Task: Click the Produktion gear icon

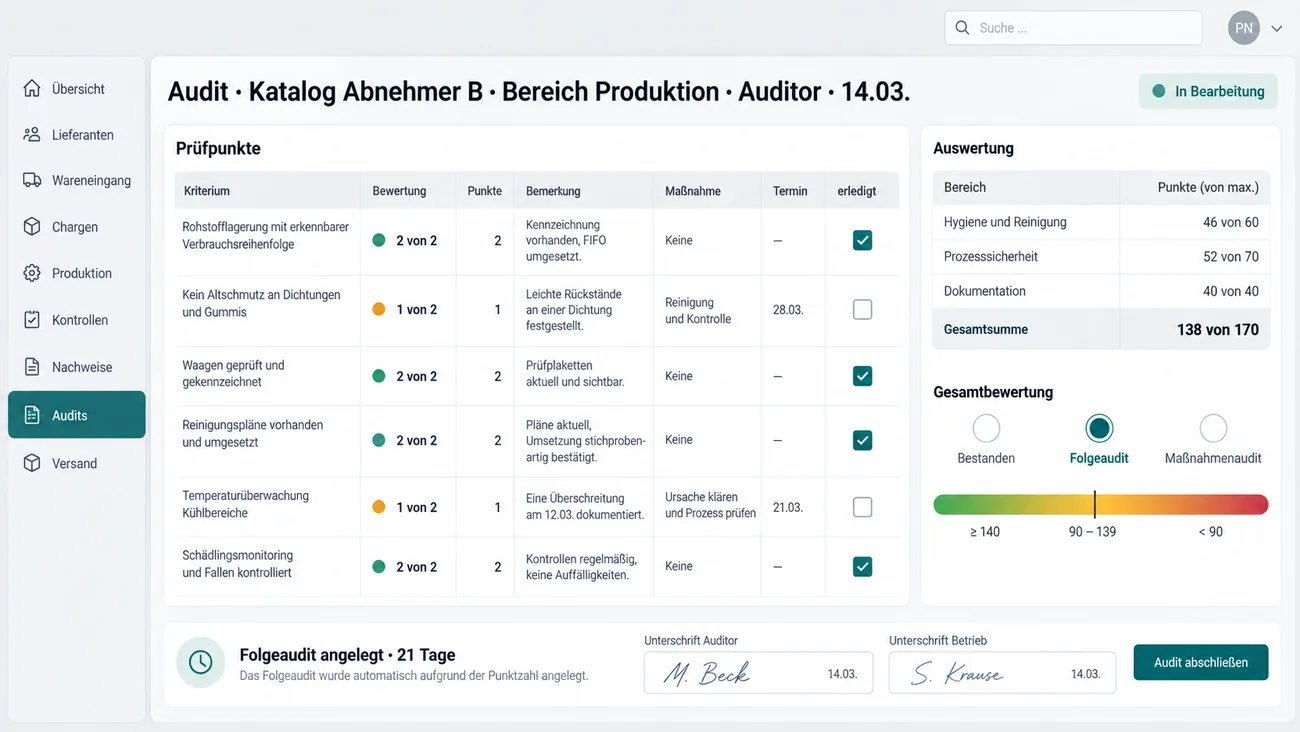Action: pyautogui.click(x=32, y=273)
